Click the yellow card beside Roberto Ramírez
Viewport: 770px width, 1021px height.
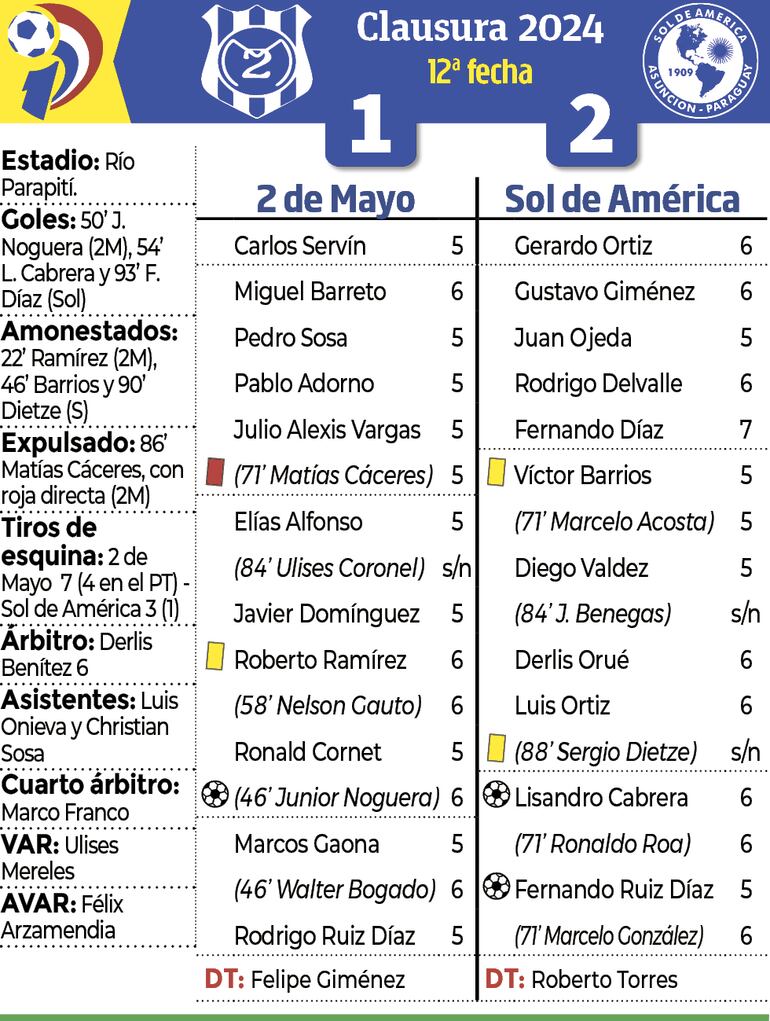tap(213, 658)
